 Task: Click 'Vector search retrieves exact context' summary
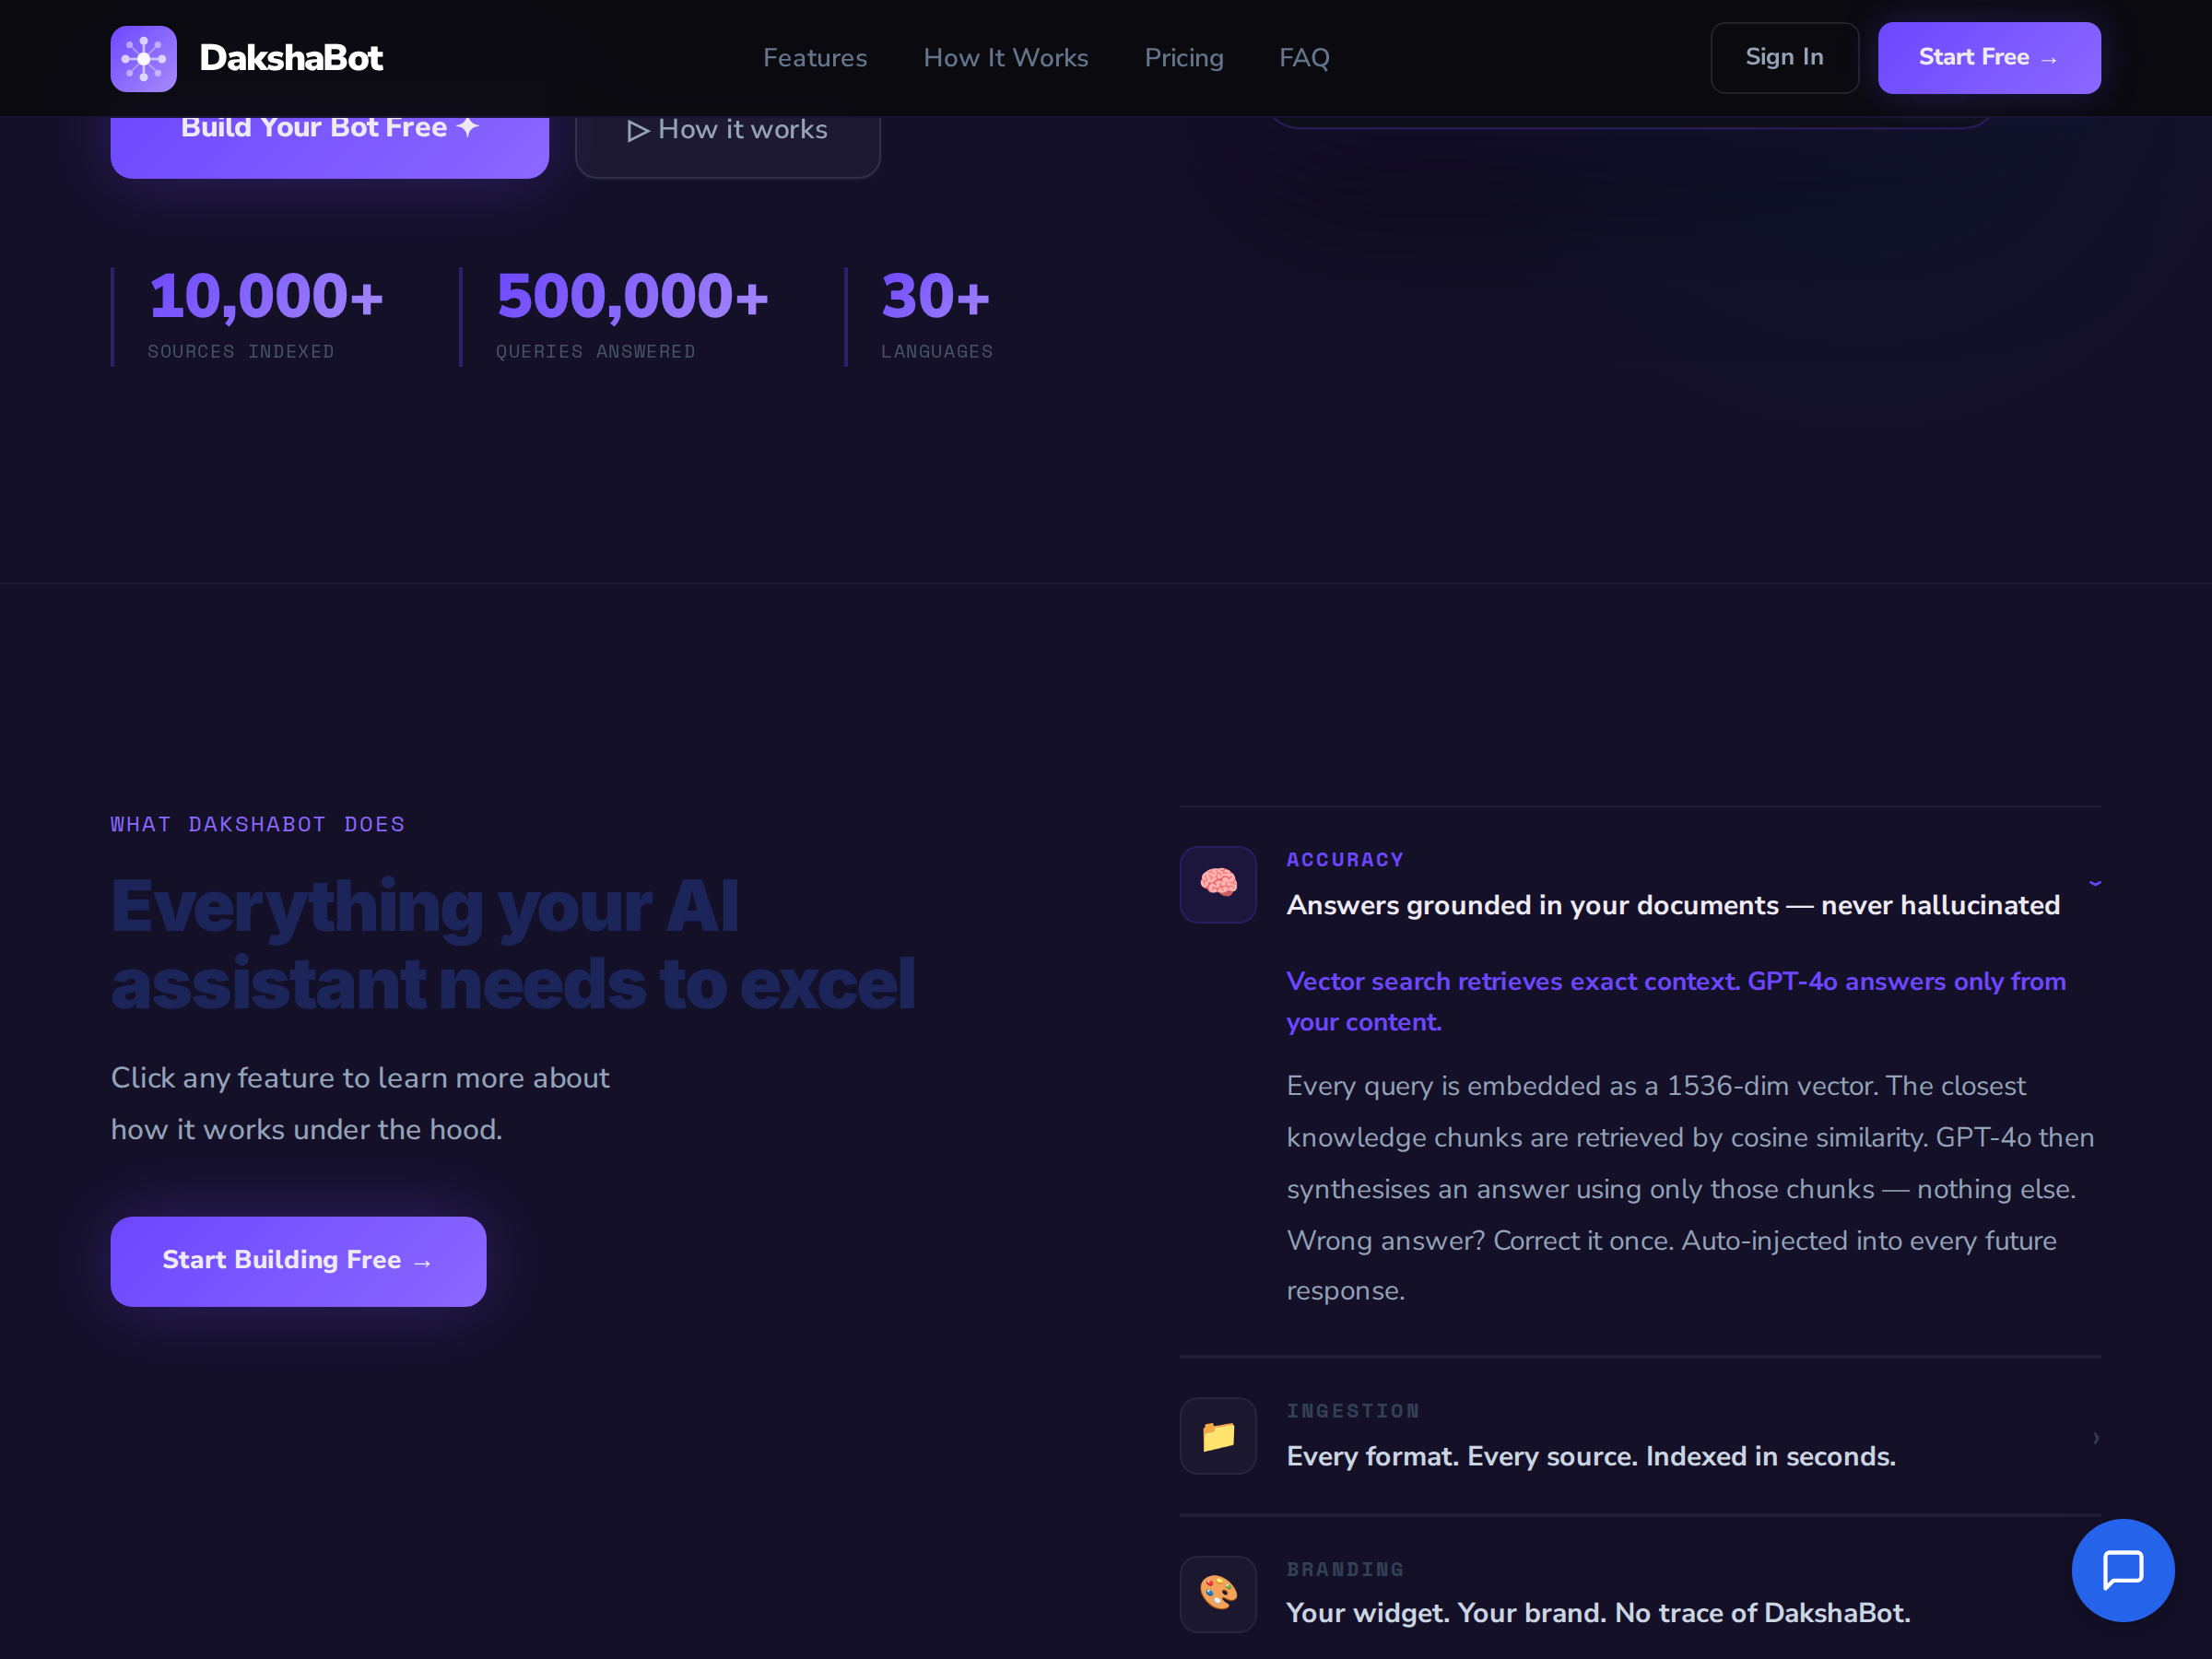pyautogui.click(x=1676, y=1001)
